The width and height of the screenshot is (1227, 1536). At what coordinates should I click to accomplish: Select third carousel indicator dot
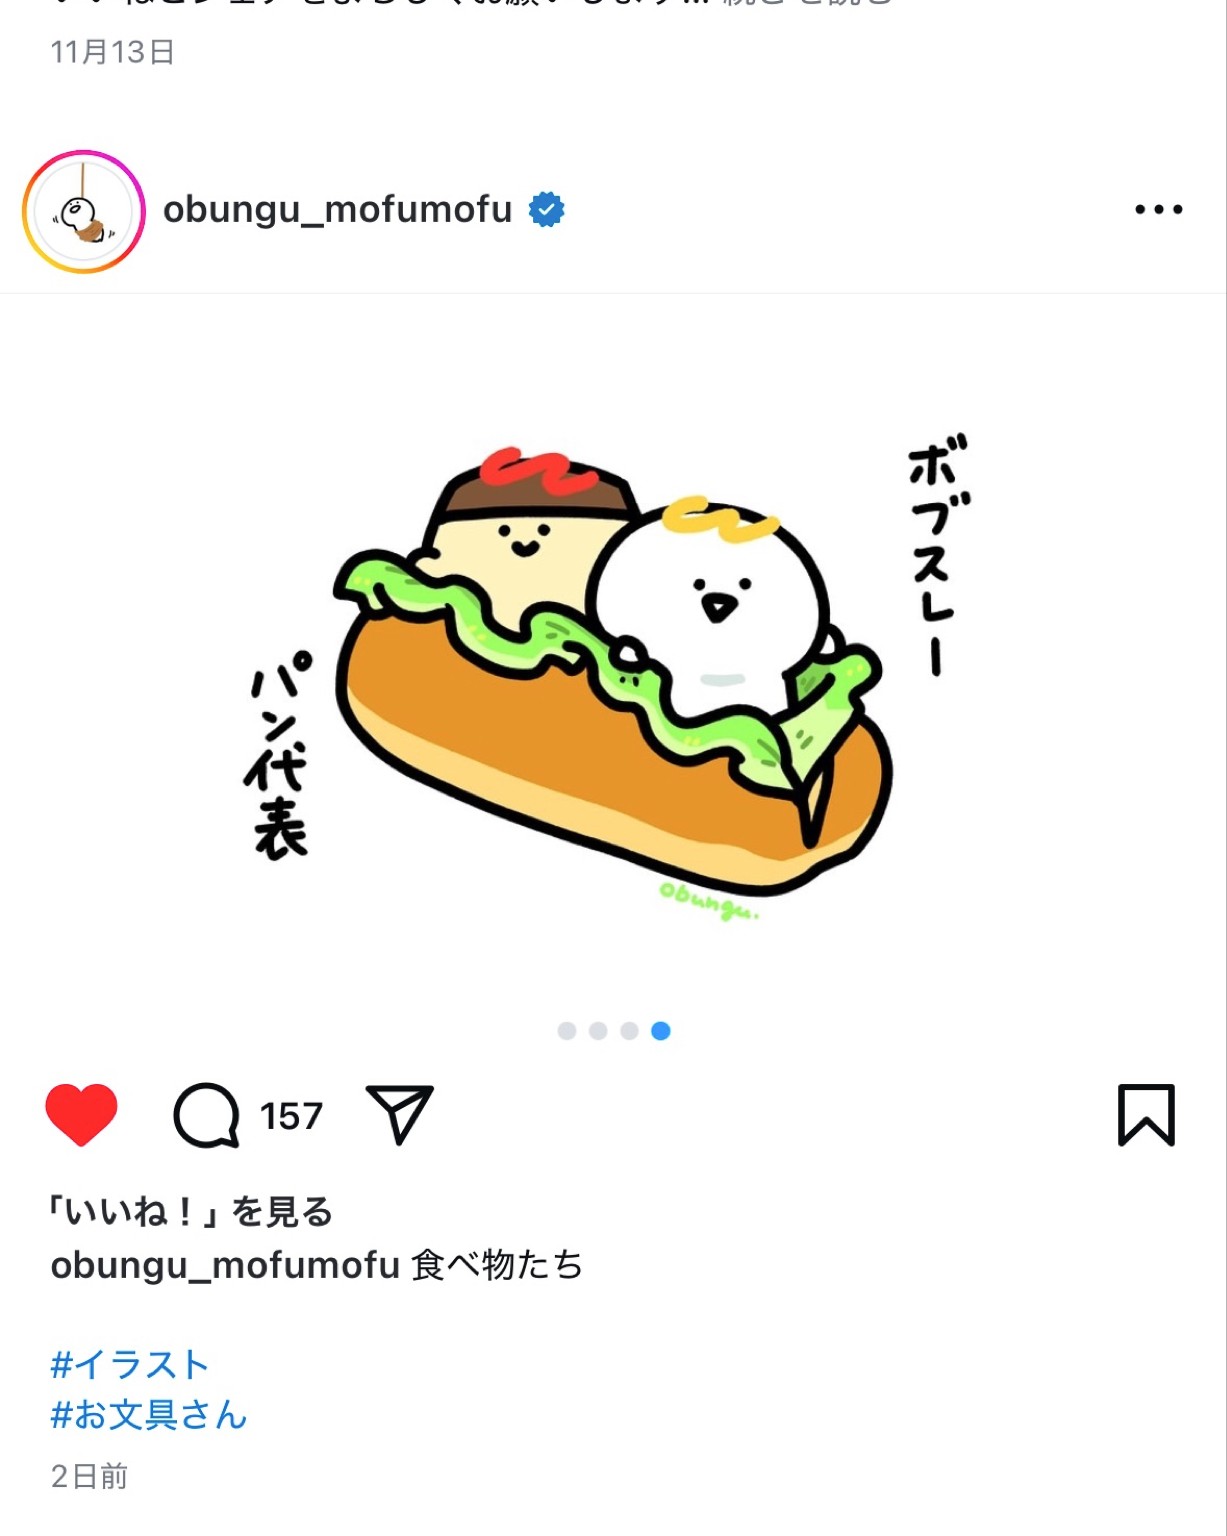[x=629, y=1031]
